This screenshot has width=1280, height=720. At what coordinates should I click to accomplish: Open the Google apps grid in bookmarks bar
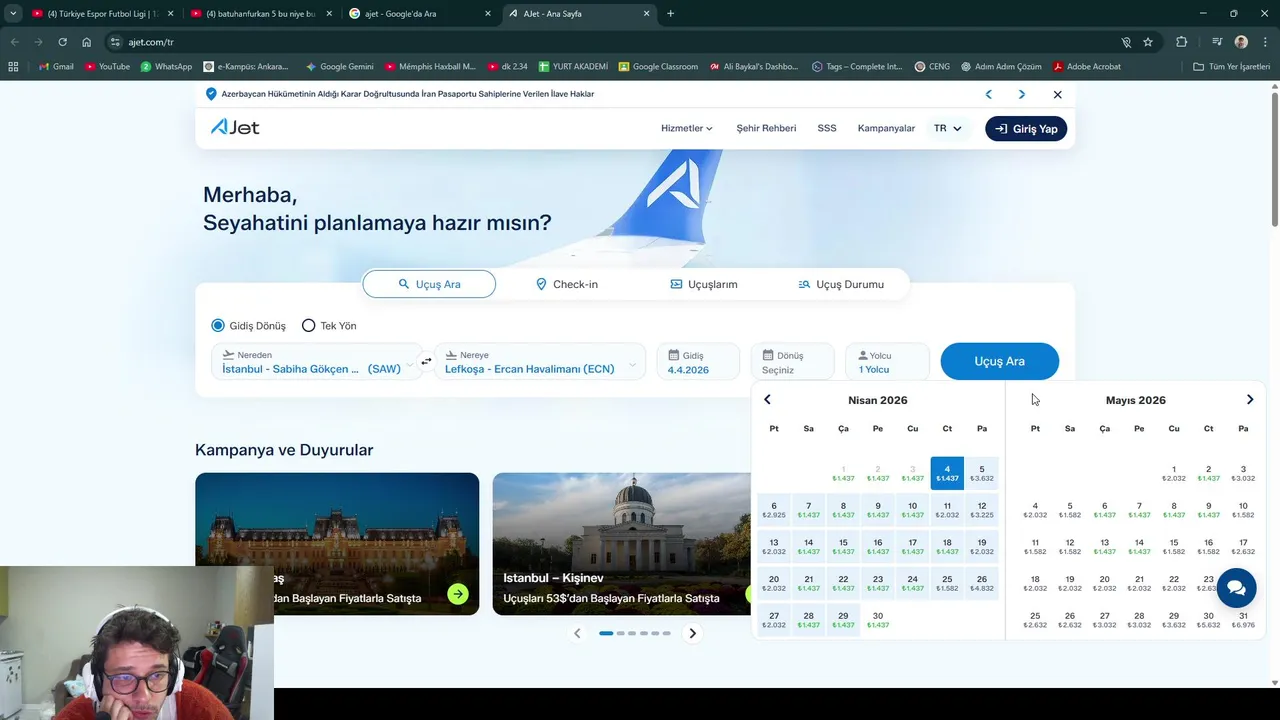point(13,67)
